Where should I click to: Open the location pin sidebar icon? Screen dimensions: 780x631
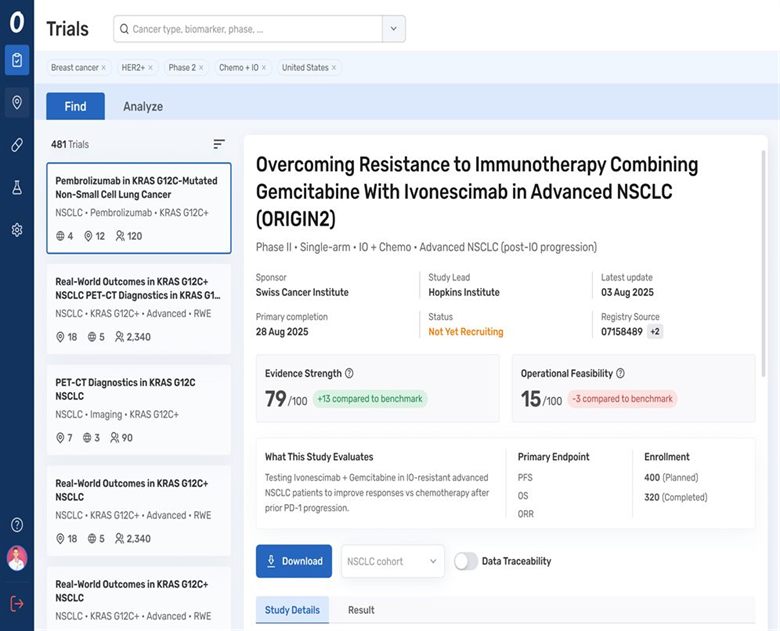tap(16, 102)
